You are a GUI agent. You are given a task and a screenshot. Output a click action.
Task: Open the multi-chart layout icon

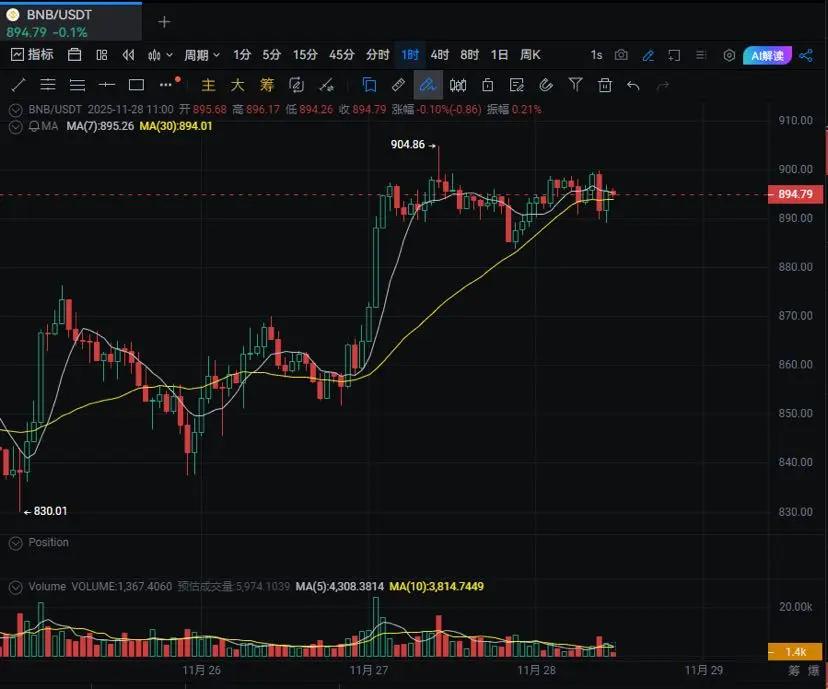coord(102,55)
